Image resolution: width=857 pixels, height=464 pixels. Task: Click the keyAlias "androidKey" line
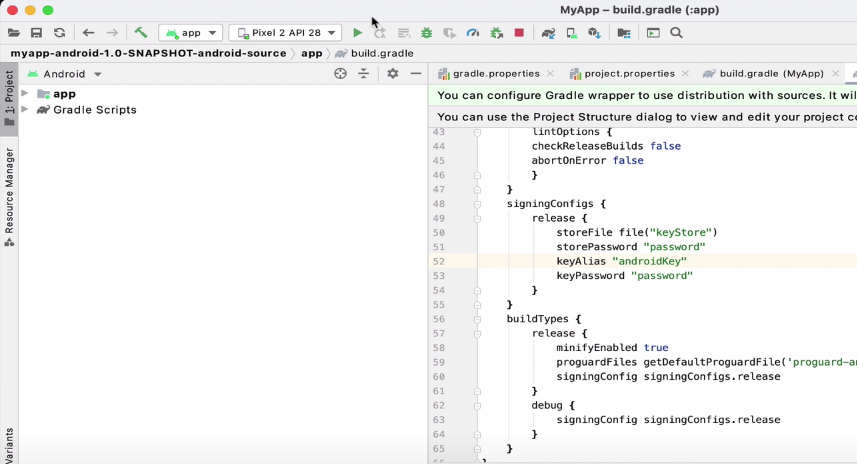pyautogui.click(x=621, y=261)
